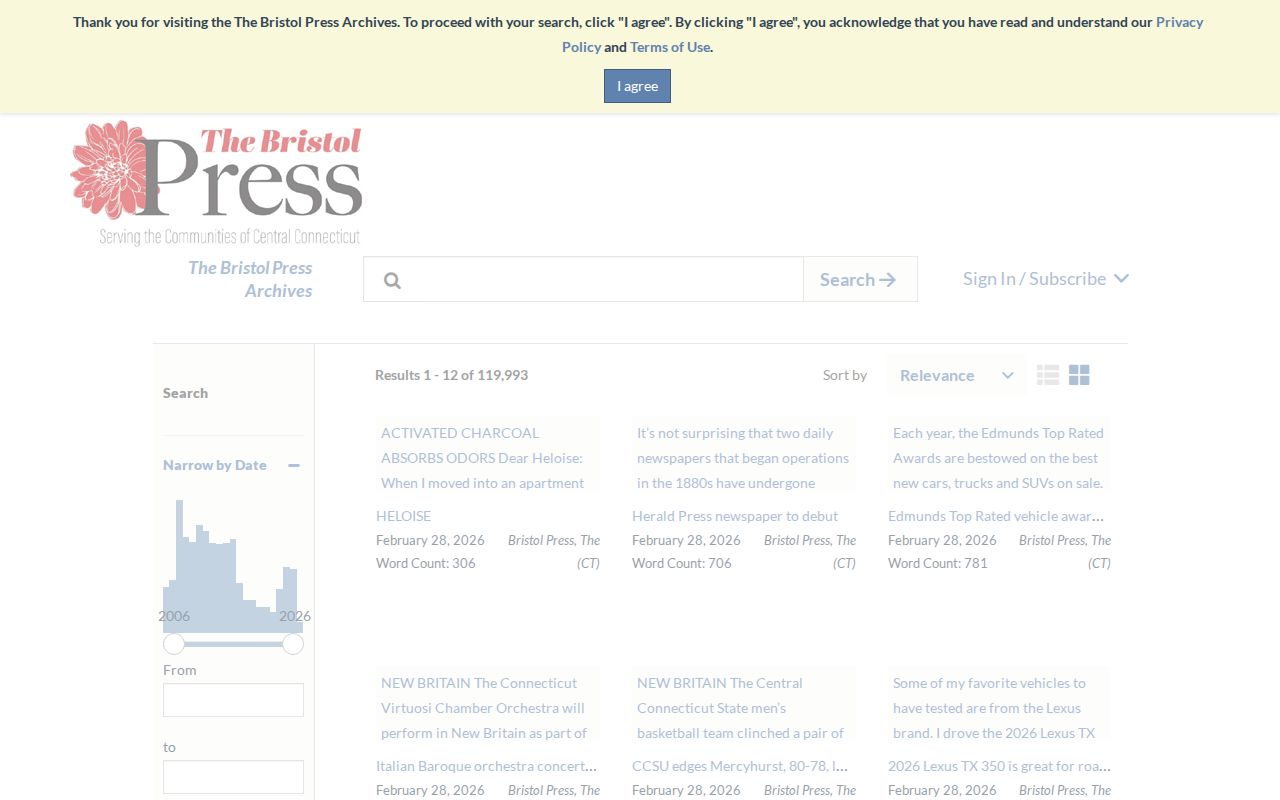This screenshot has height=800, width=1280.
Task: Click the "to" date input box
Action: tap(233, 777)
